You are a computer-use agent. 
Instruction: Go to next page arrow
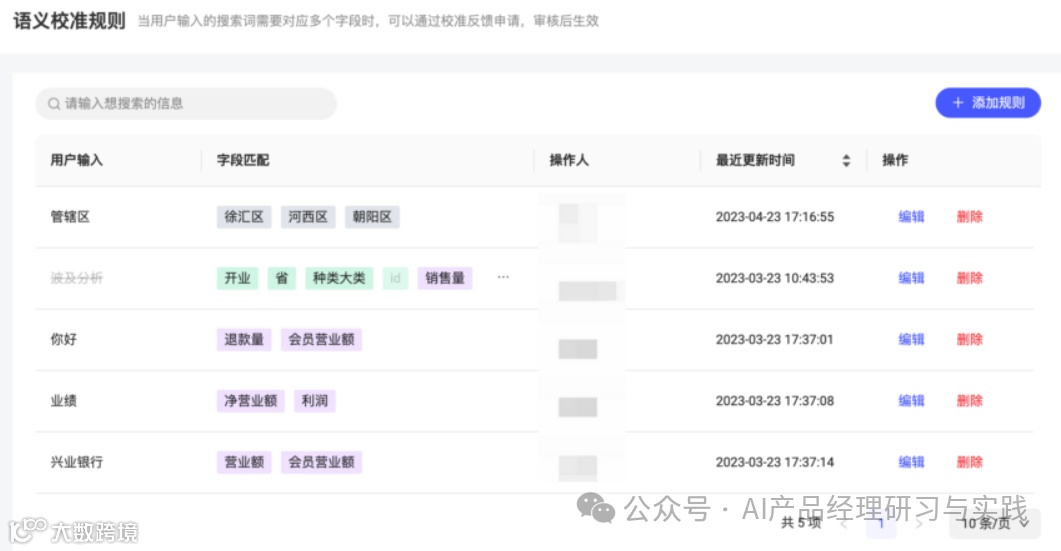pos(919,523)
